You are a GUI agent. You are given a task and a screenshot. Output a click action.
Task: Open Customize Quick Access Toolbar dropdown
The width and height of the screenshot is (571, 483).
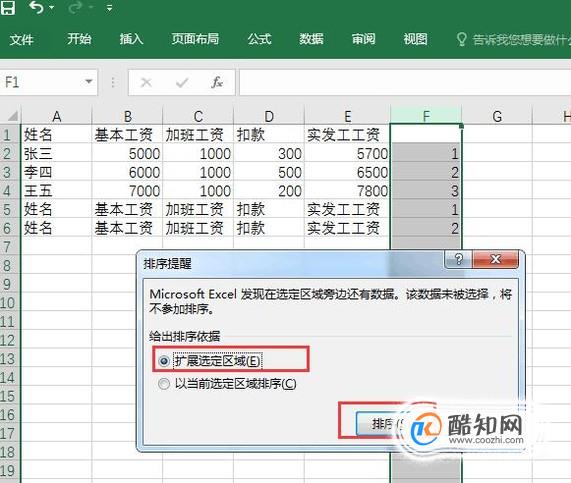pyautogui.click(x=109, y=8)
